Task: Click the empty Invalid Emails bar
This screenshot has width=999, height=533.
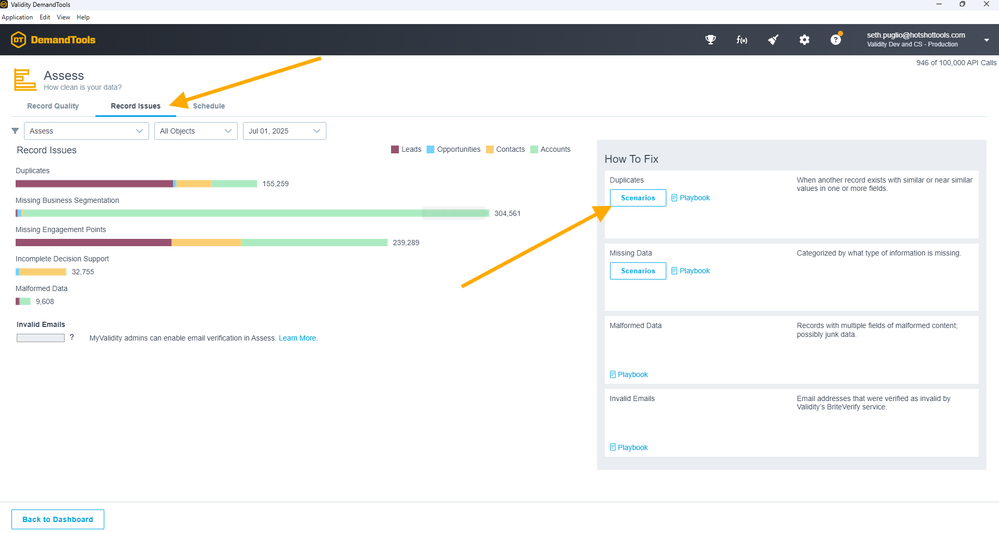Action: pyautogui.click(x=40, y=338)
